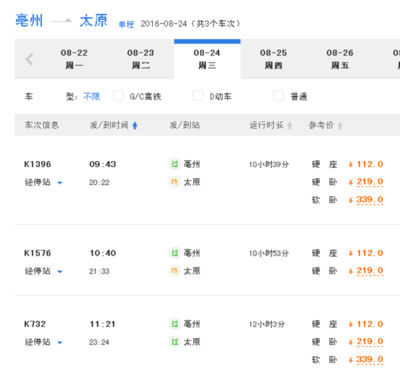Click the 发/到站 column header

click(185, 125)
